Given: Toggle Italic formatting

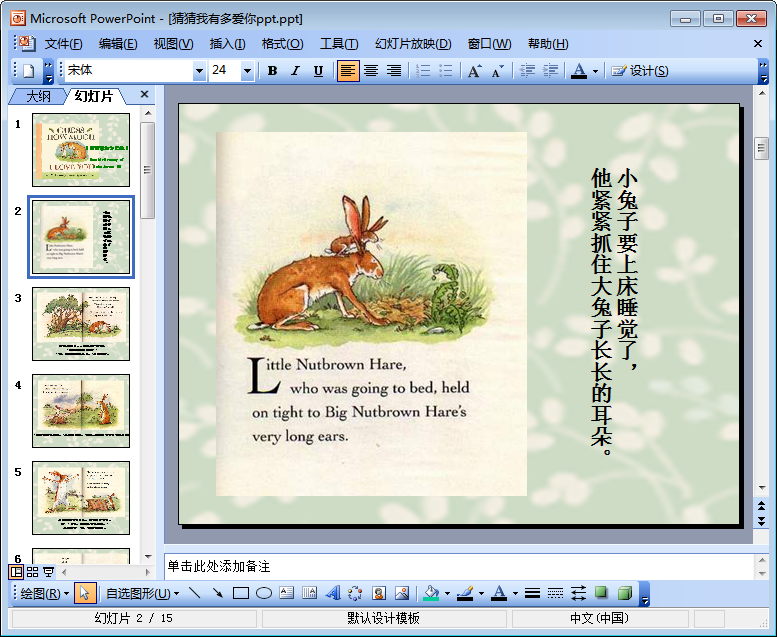Looking at the screenshot, I should pos(295,71).
